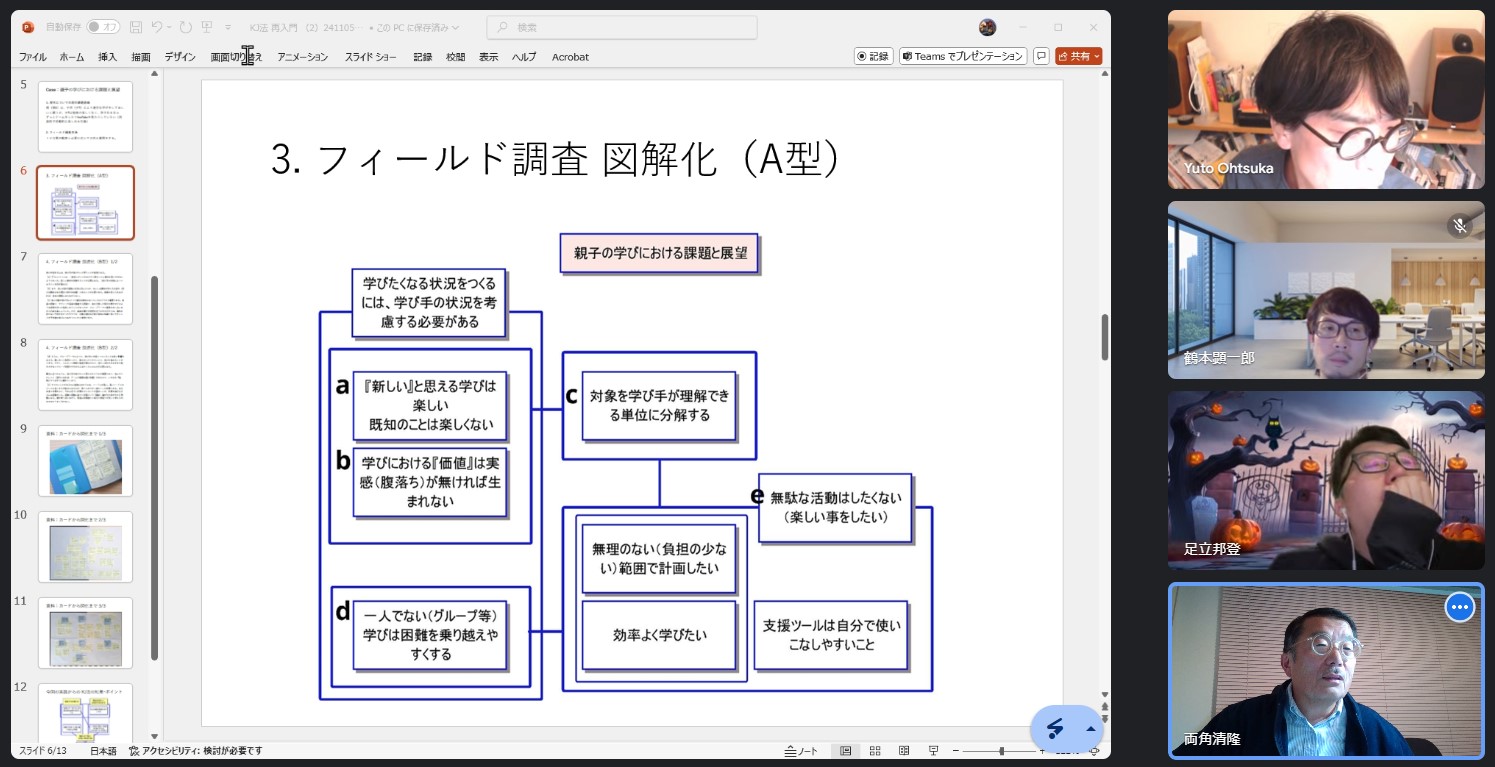Click the Undo arrow icon
Screen dimensions: 1495x767
click(x=157, y=27)
